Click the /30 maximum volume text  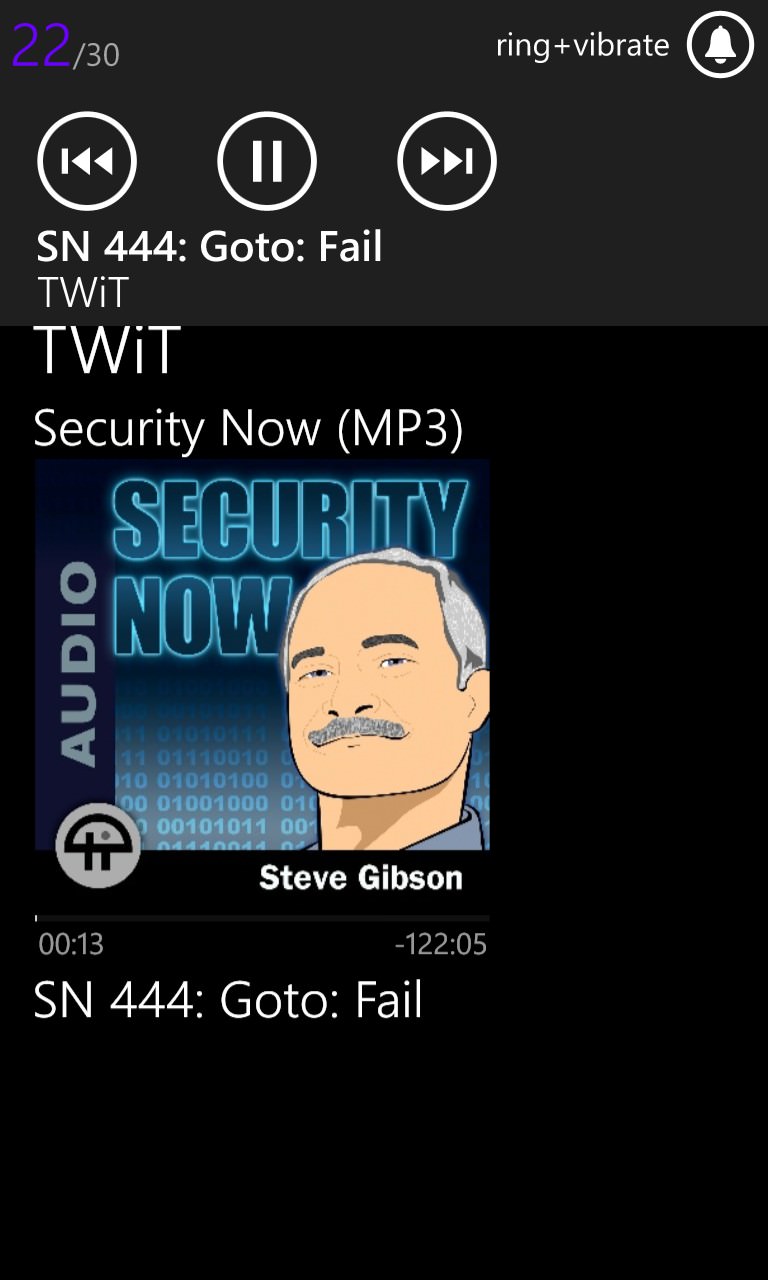coord(96,55)
